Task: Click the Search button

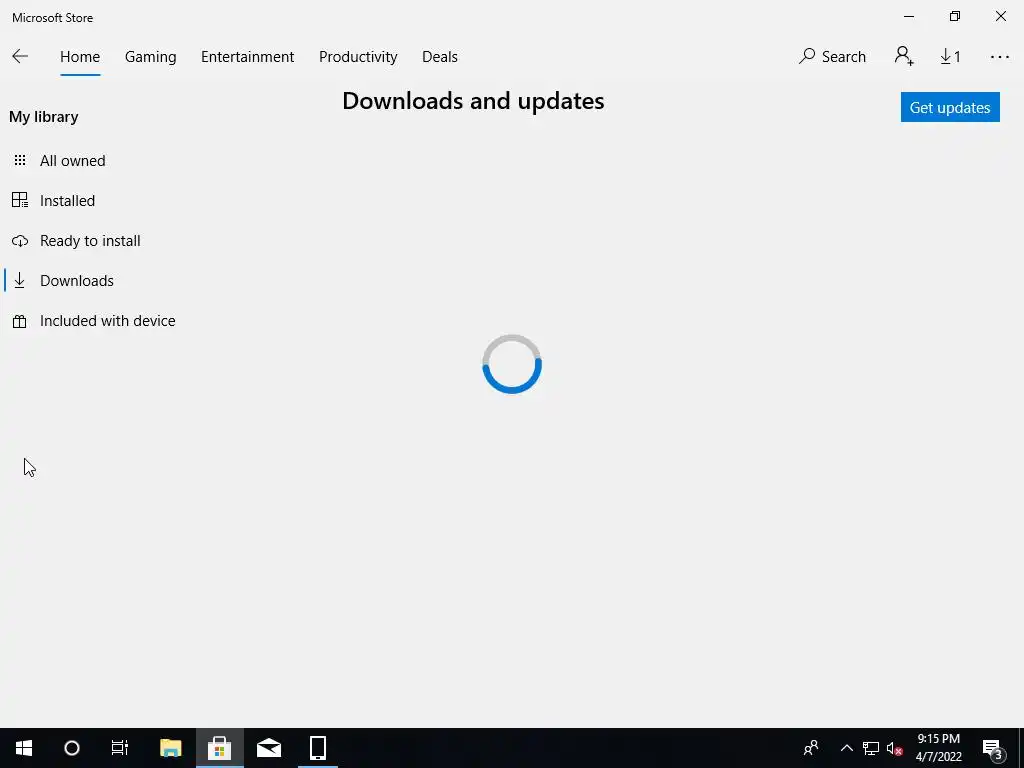Action: pos(832,56)
